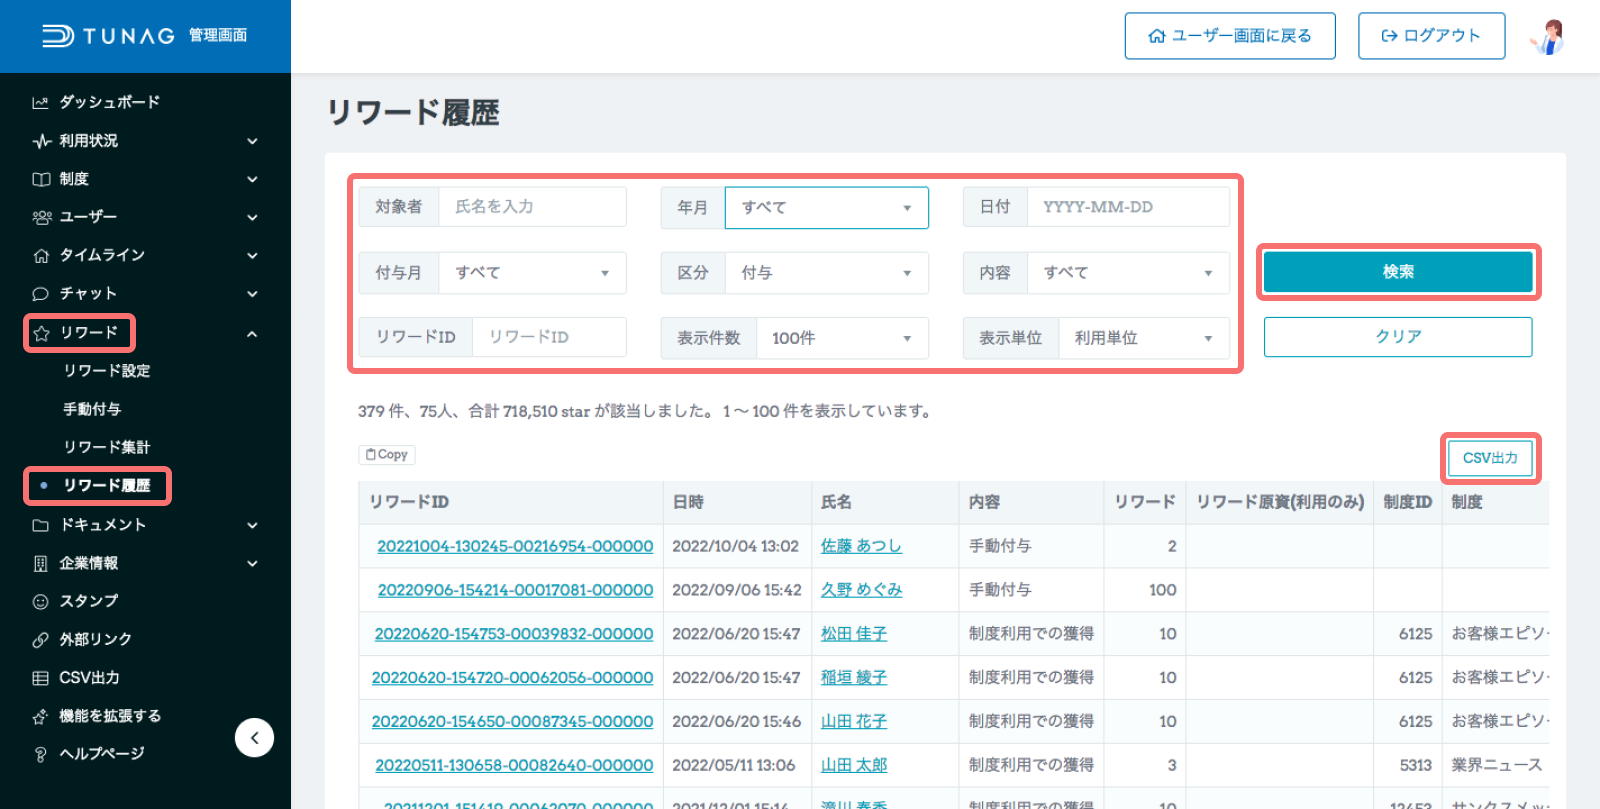1600x809 pixels.
Task: Focus the 対象者 name input field
Action: point(532,207)
